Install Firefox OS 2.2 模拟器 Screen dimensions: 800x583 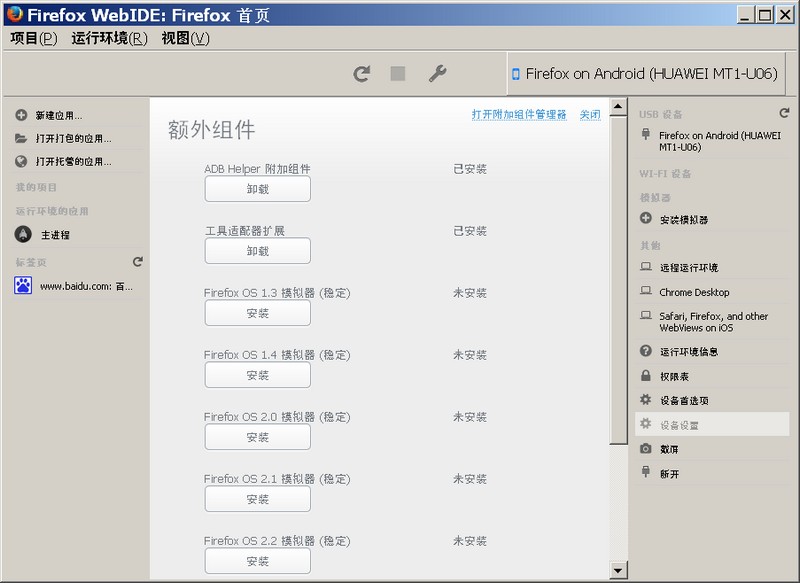(x=258, y=561)
